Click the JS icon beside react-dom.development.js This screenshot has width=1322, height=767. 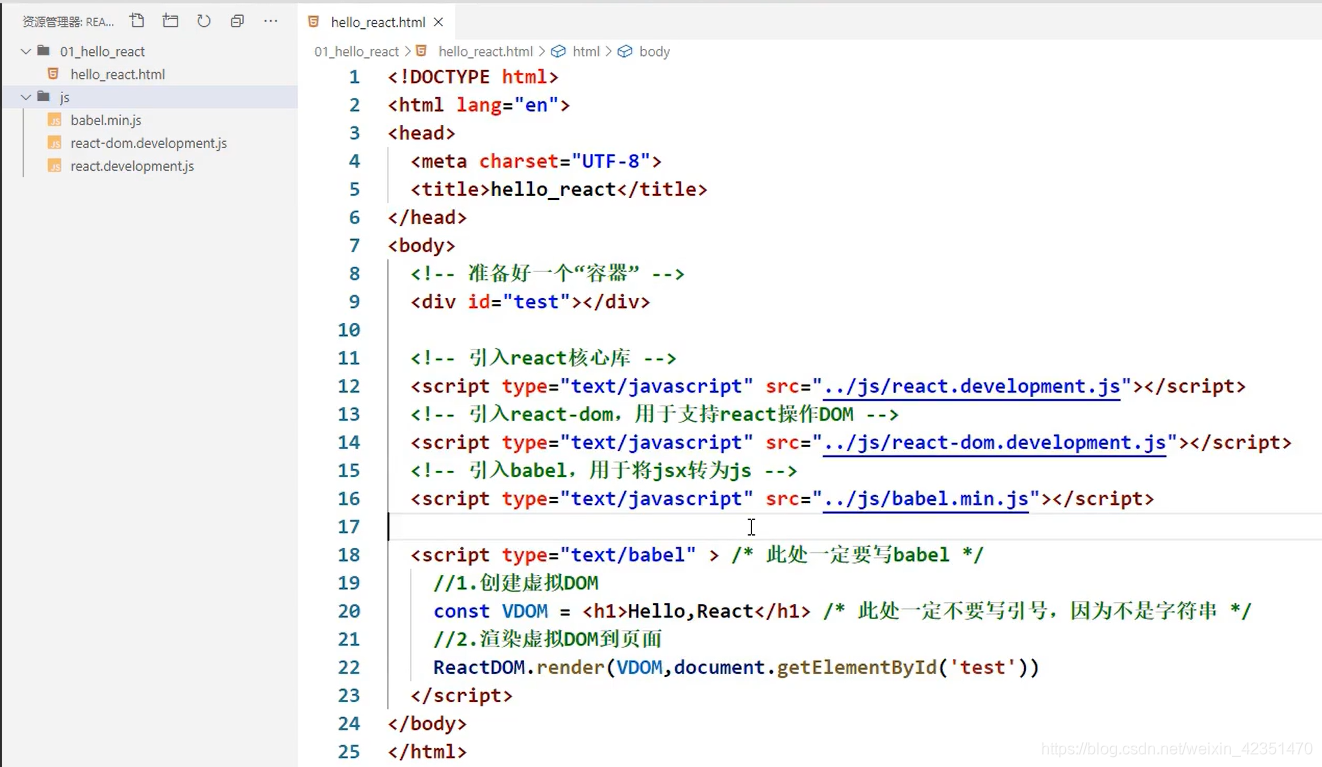[54, 143]
